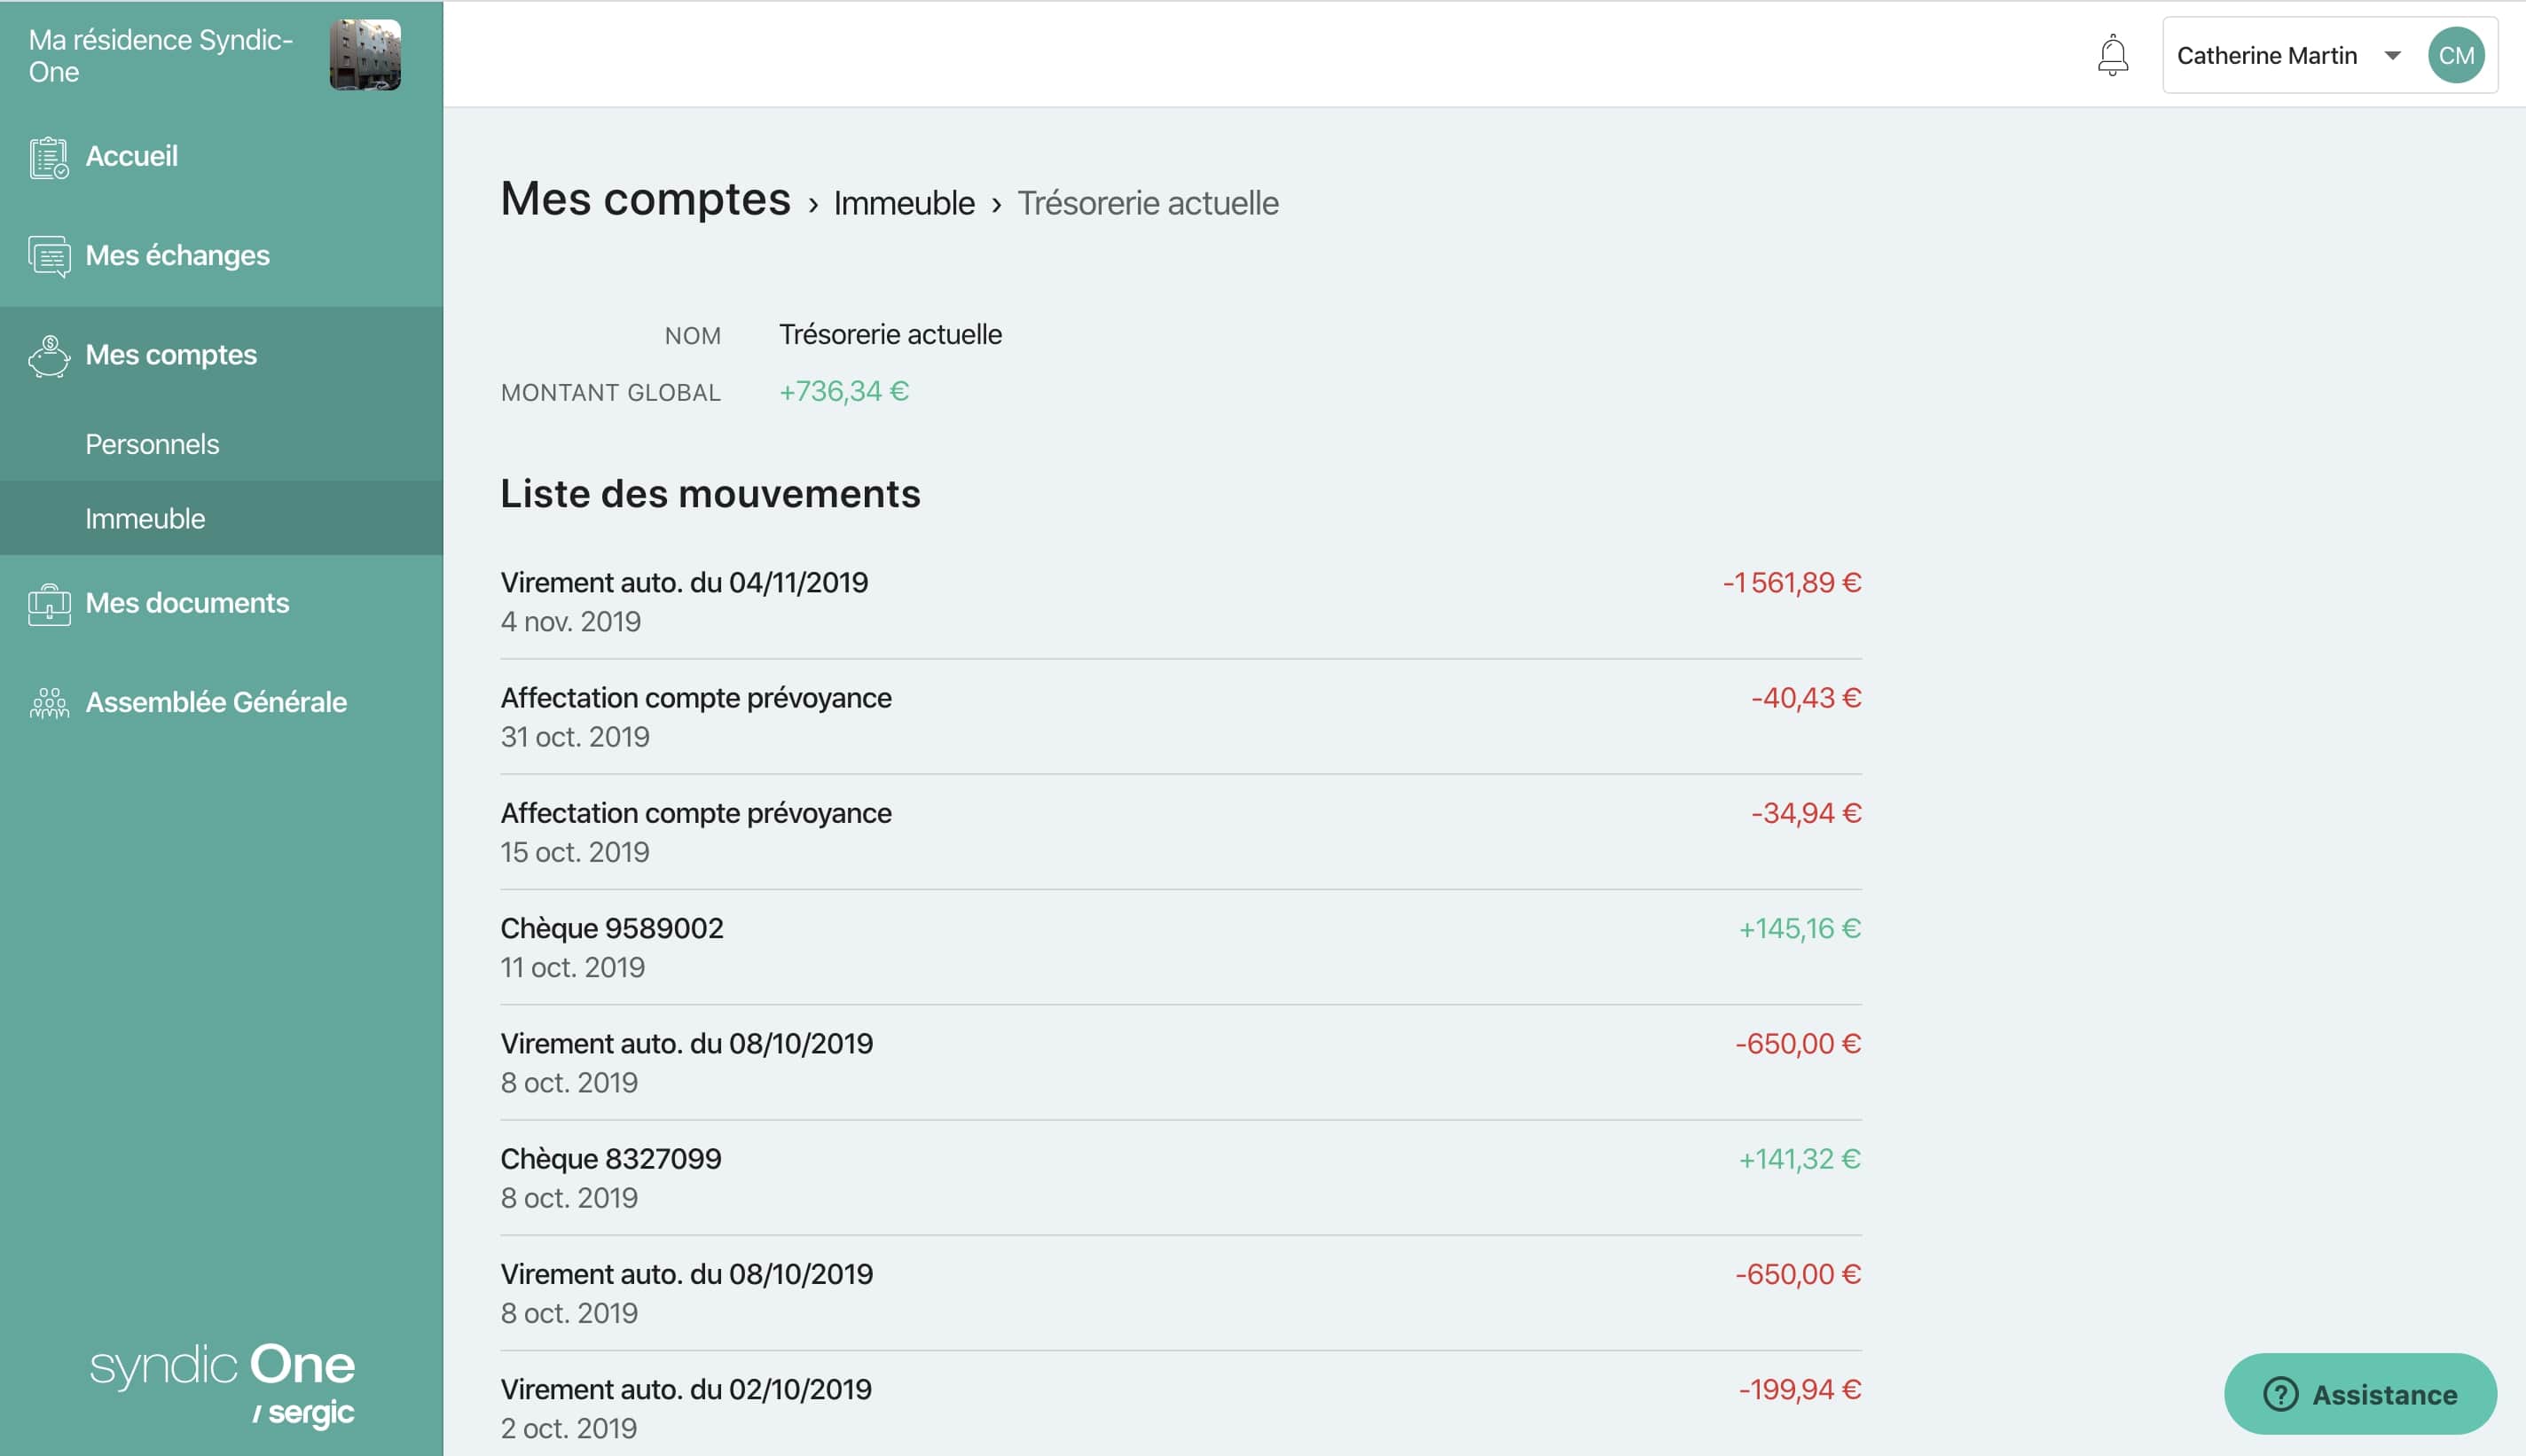Open the Assistance button
Screen dimensions: 2526x1456
coord(2359,1394)
